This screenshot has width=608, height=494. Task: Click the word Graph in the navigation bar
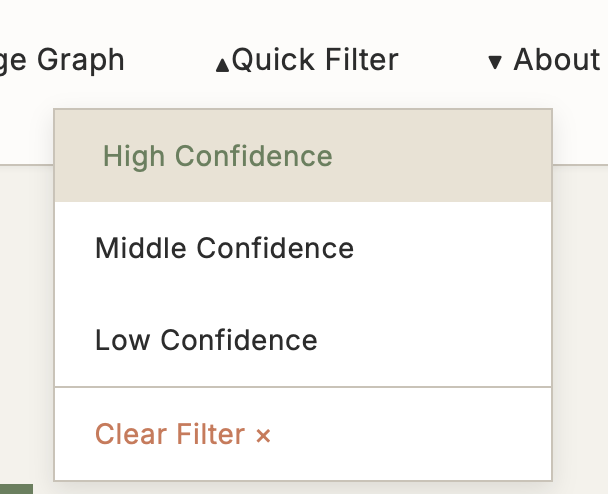click(x=81, y=60)
